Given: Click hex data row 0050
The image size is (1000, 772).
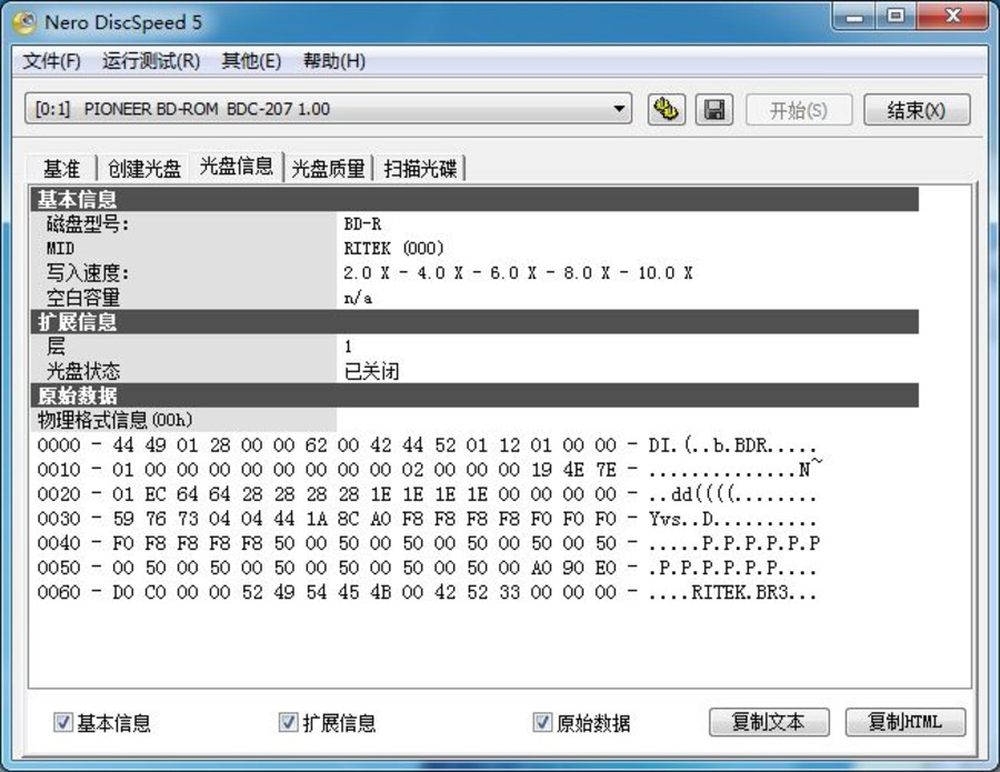Looking at the screenshot, I should tap(427, 567).
